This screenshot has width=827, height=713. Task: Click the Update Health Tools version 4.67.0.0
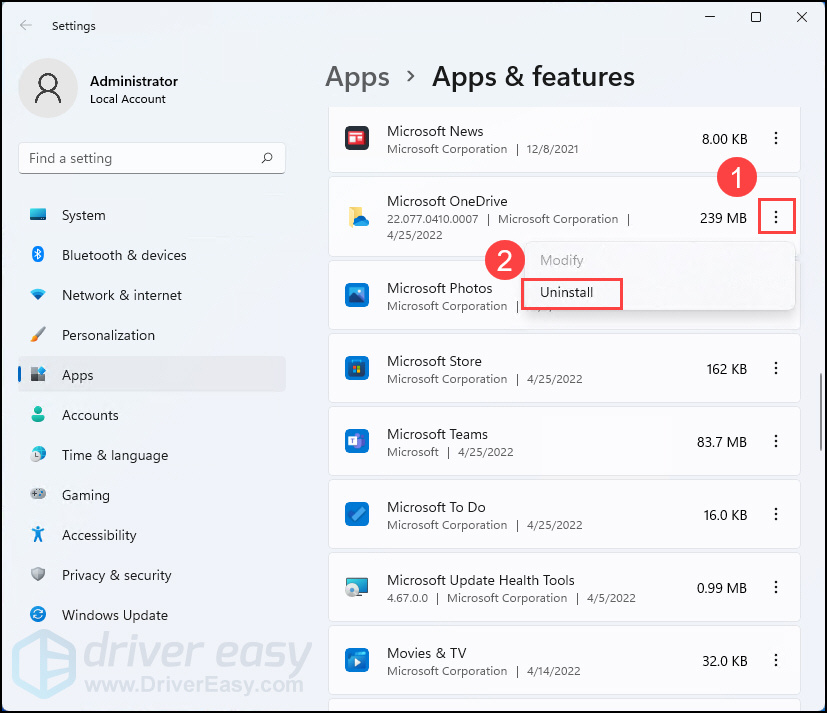click(x=407, y=598)
